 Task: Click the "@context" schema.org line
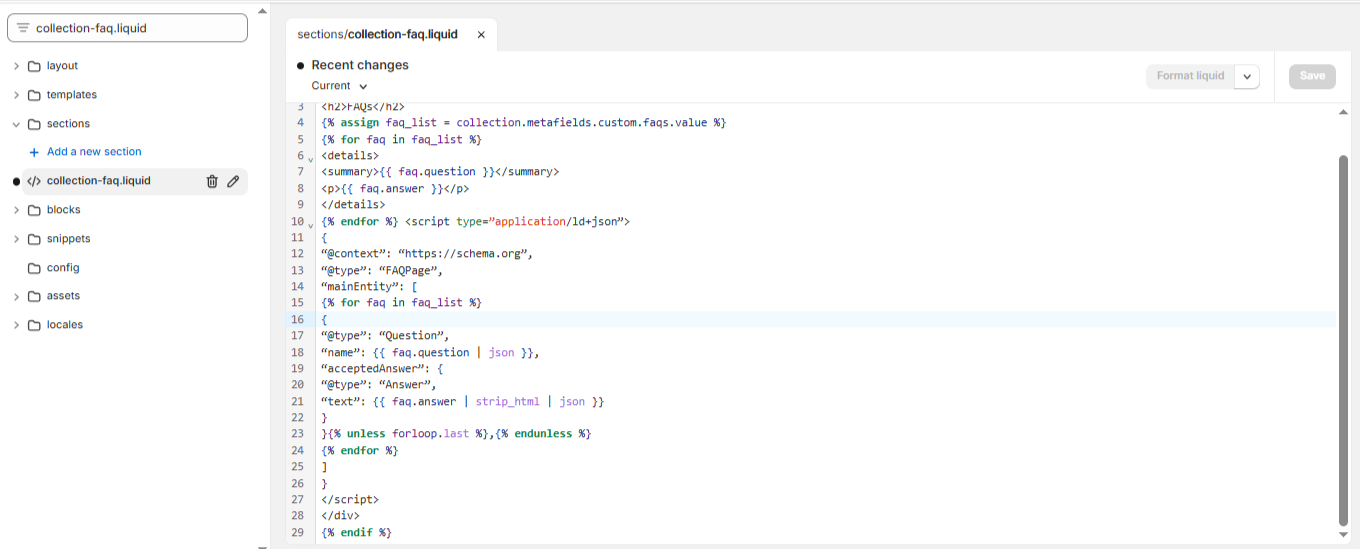pyautogui.click(x=427, y=254)
